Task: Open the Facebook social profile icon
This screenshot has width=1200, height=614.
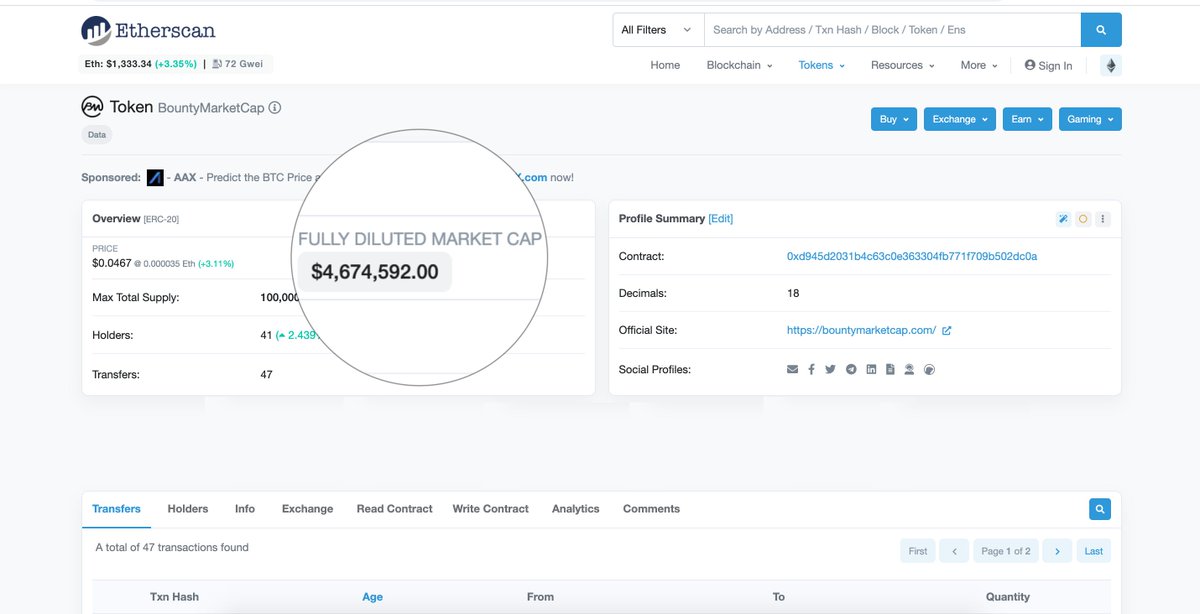Action: click(812, 369)
